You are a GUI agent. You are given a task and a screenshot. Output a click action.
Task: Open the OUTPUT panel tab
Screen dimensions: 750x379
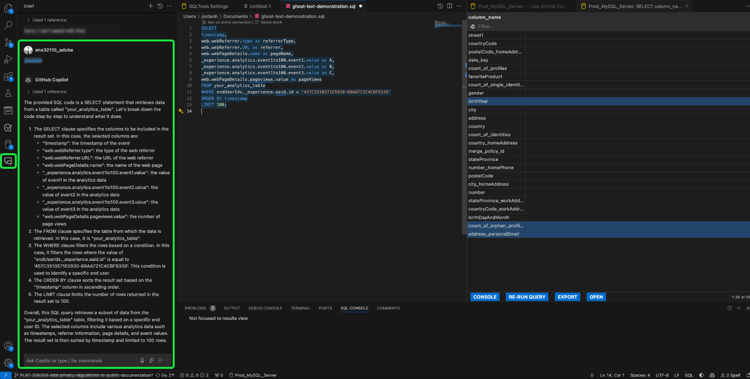point(232,308)
